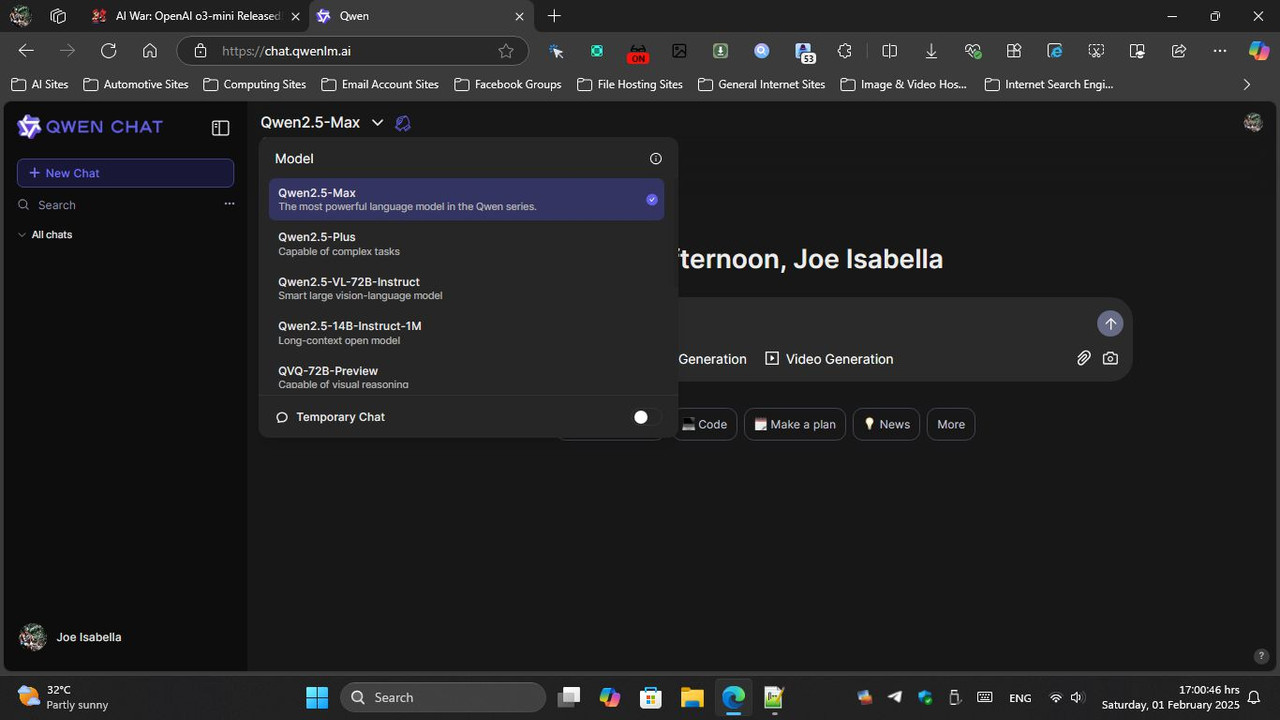Start a New Chat
Viewport: 1280px width, 720px height.
tap(125, 173)
